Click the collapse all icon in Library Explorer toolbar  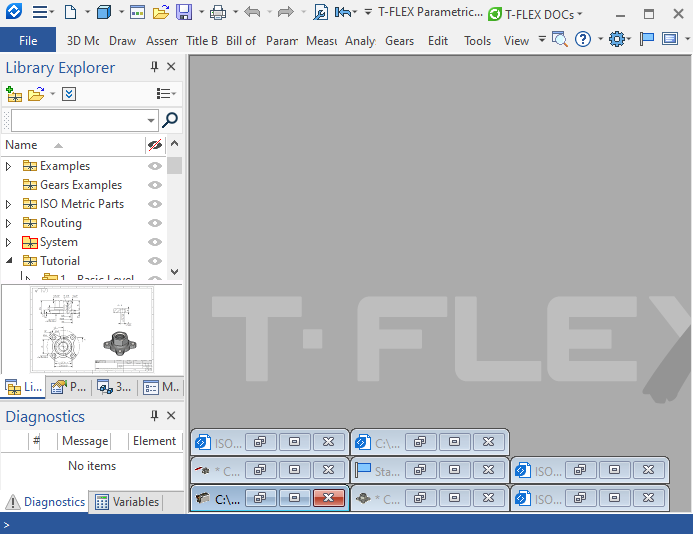coord(69,94)
